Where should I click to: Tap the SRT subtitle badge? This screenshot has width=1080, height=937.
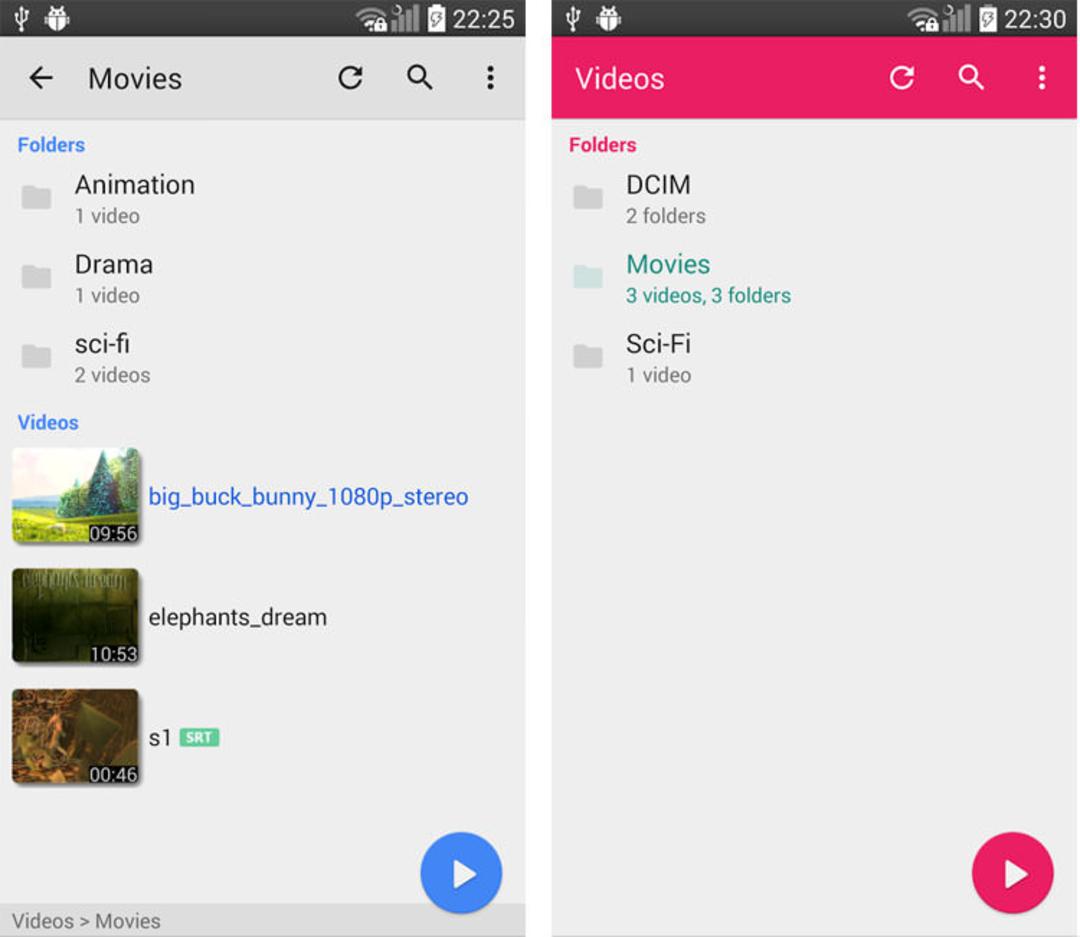click(199, 738)
